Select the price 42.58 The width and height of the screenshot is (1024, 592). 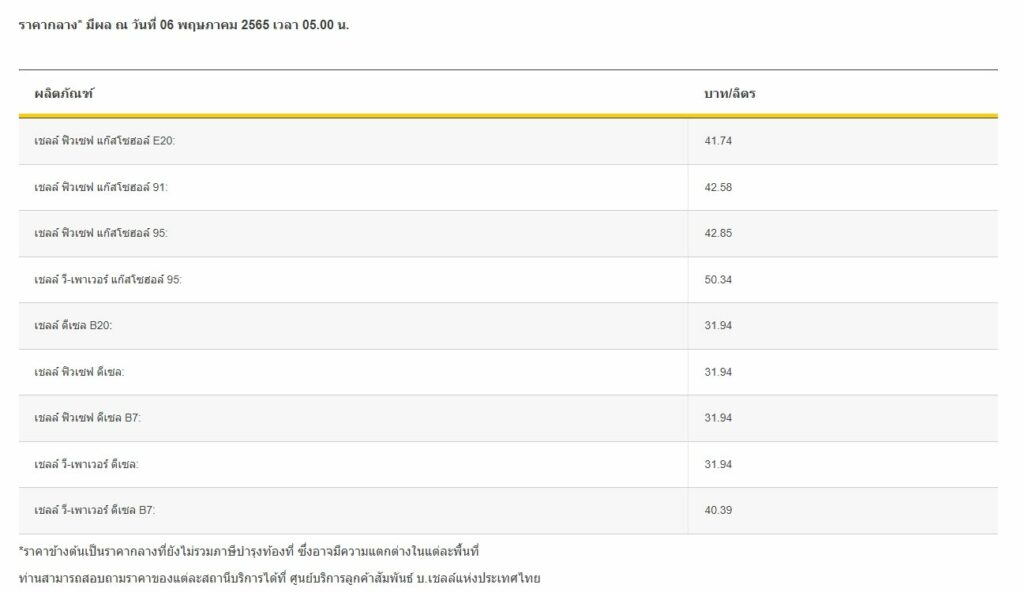718,187
